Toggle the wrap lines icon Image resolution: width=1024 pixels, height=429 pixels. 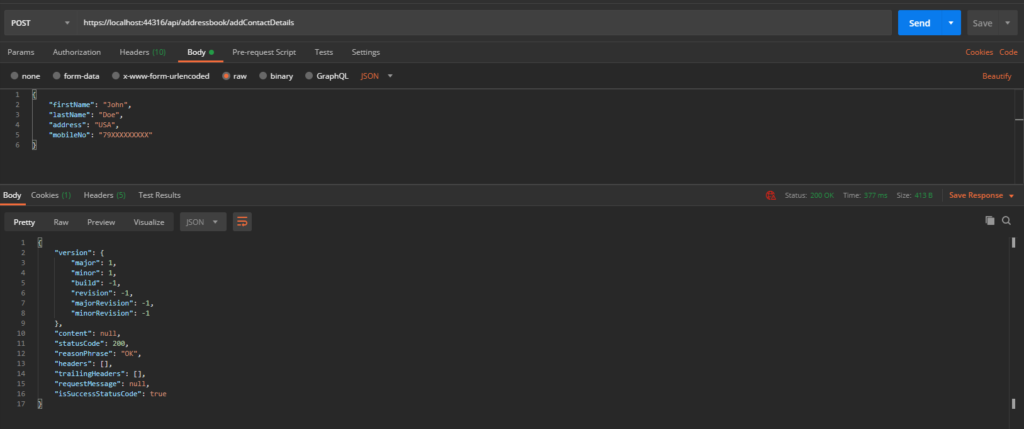pos(242,222)
